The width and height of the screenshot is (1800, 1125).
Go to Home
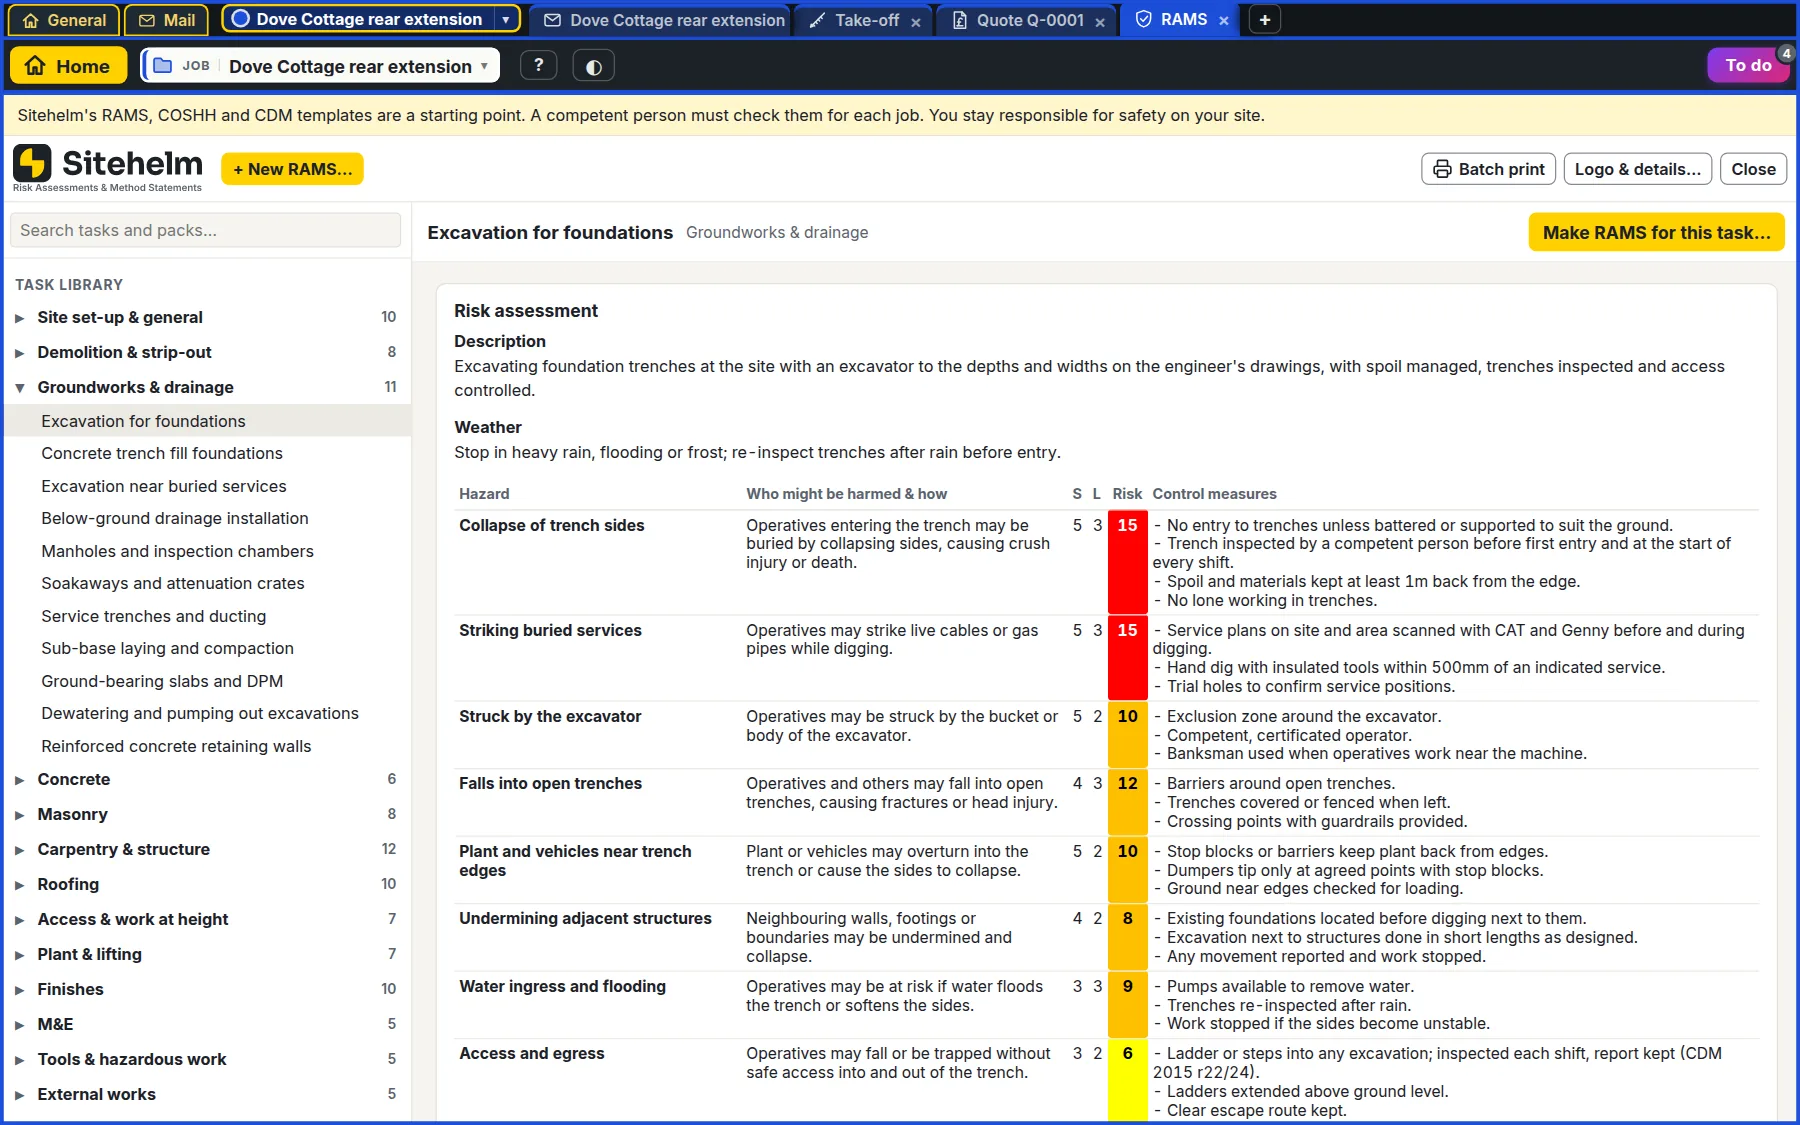point(68,66)
